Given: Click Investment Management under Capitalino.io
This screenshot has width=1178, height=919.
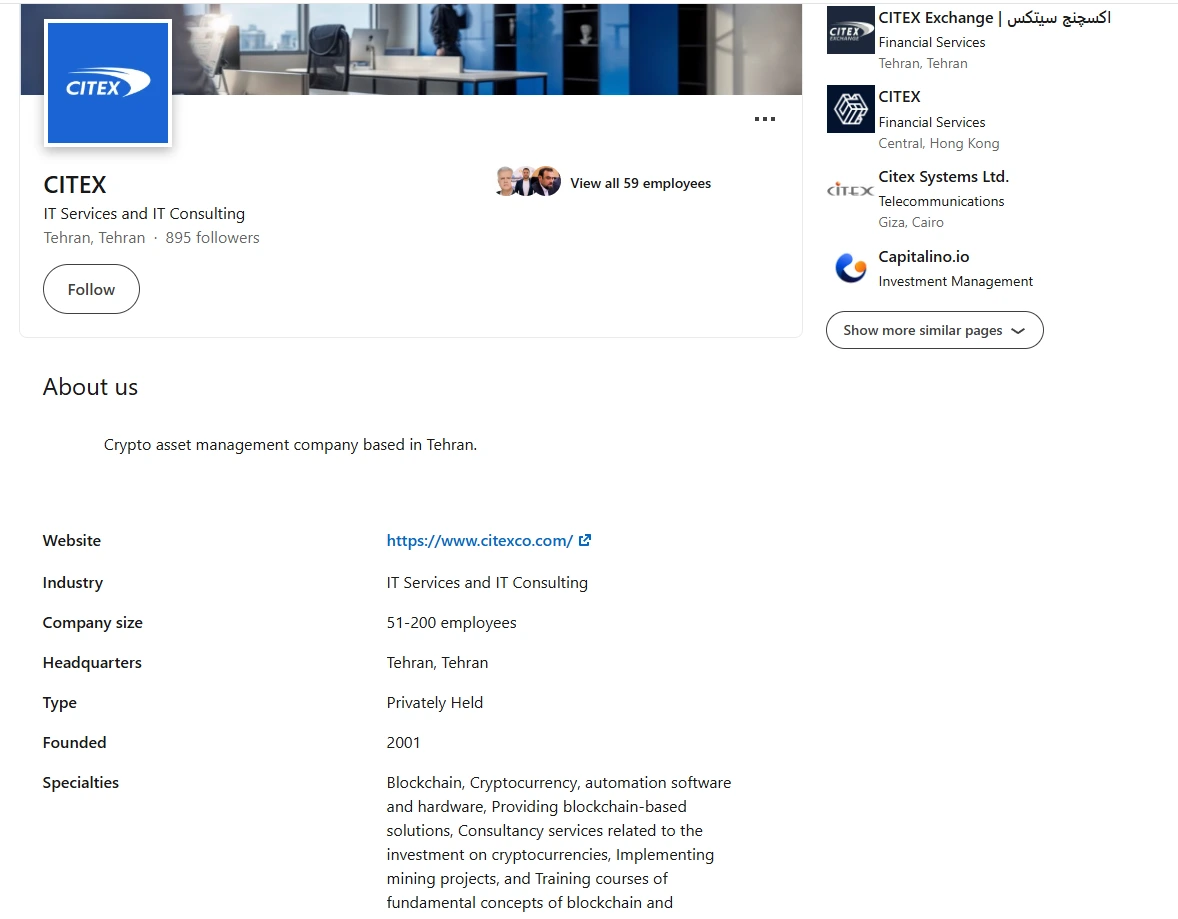Looking at the screenshot, I should pos(956,281).
